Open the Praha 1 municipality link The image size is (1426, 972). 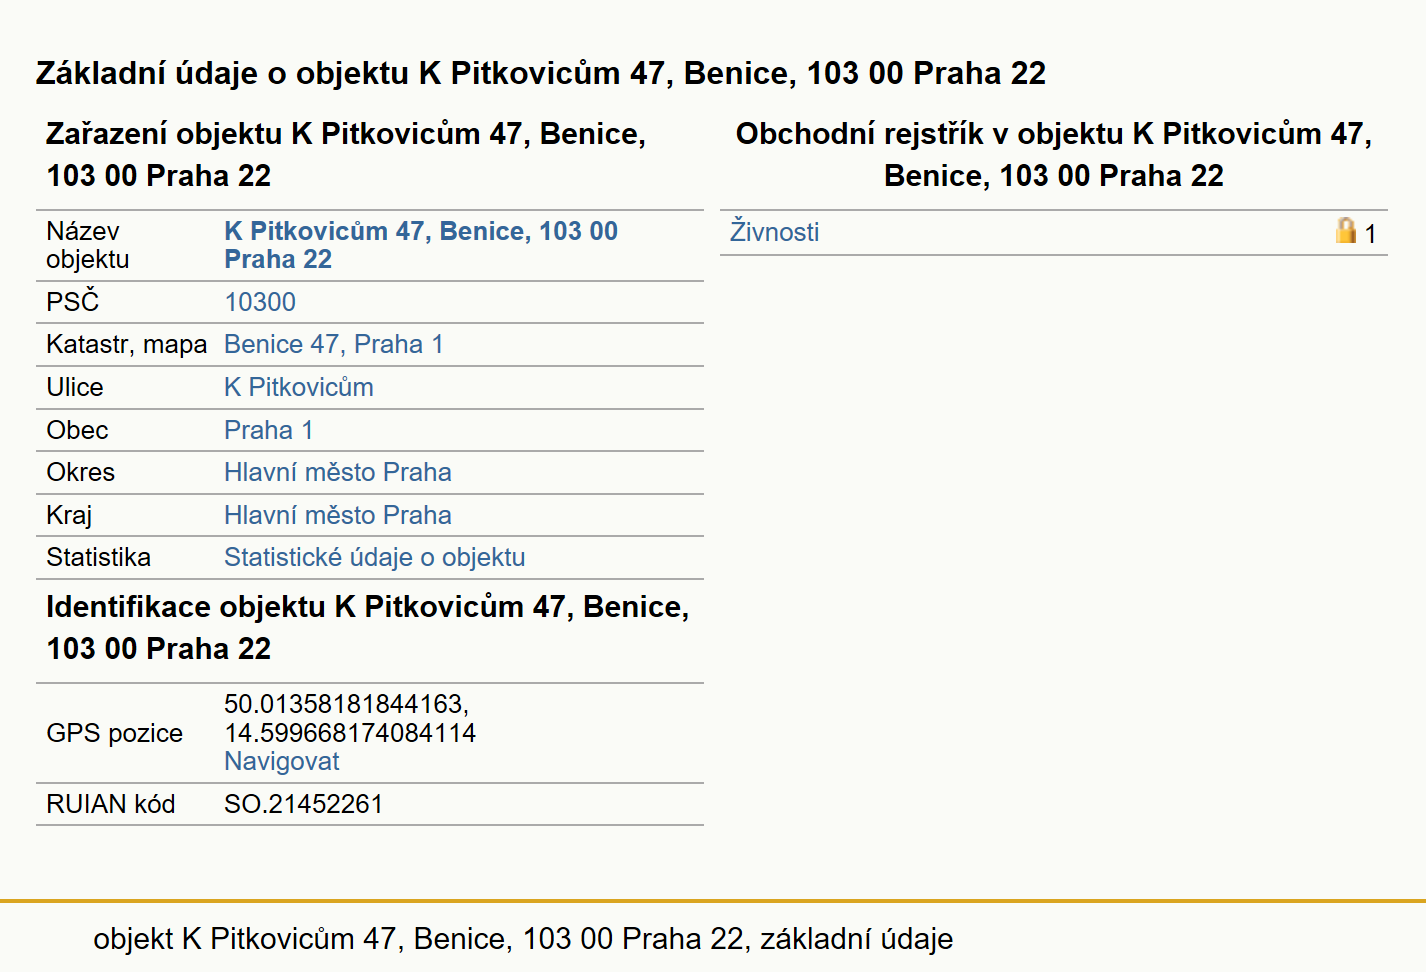(x=269, y=430)
